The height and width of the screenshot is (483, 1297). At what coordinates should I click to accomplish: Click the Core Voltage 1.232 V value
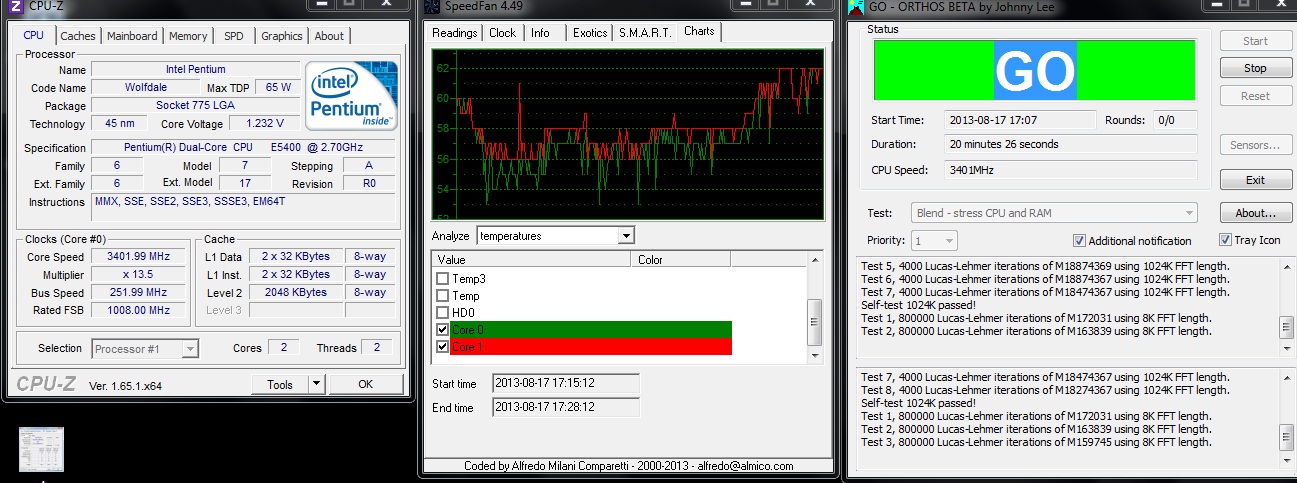264,124
